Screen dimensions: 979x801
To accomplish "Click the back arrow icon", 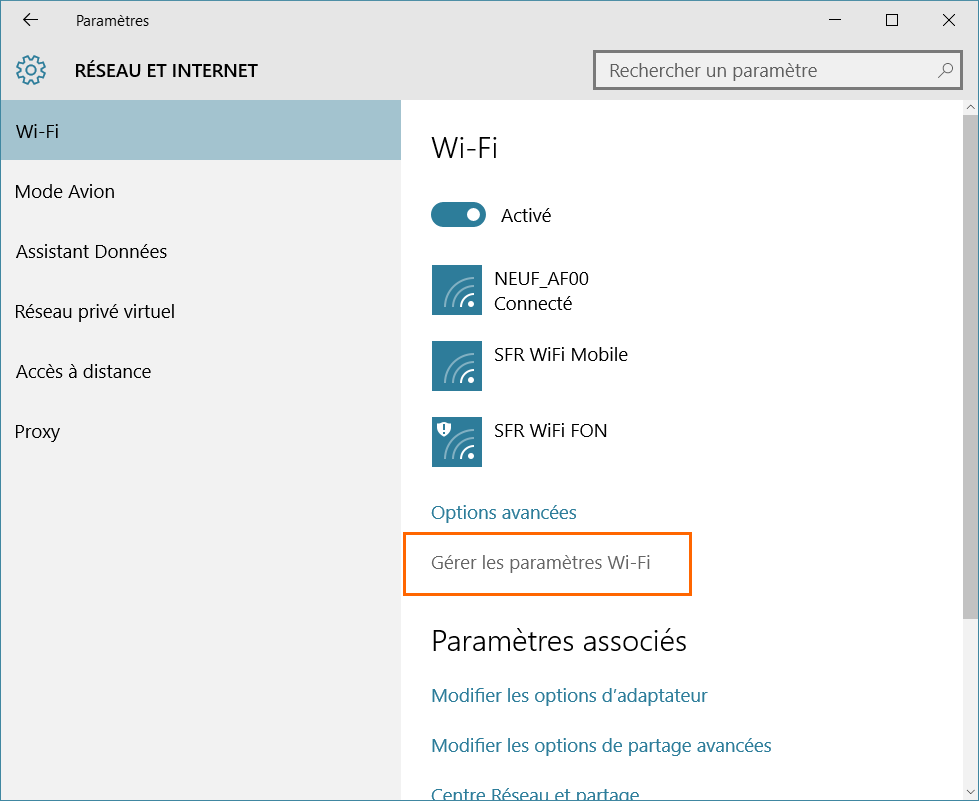I will [30, 20].
